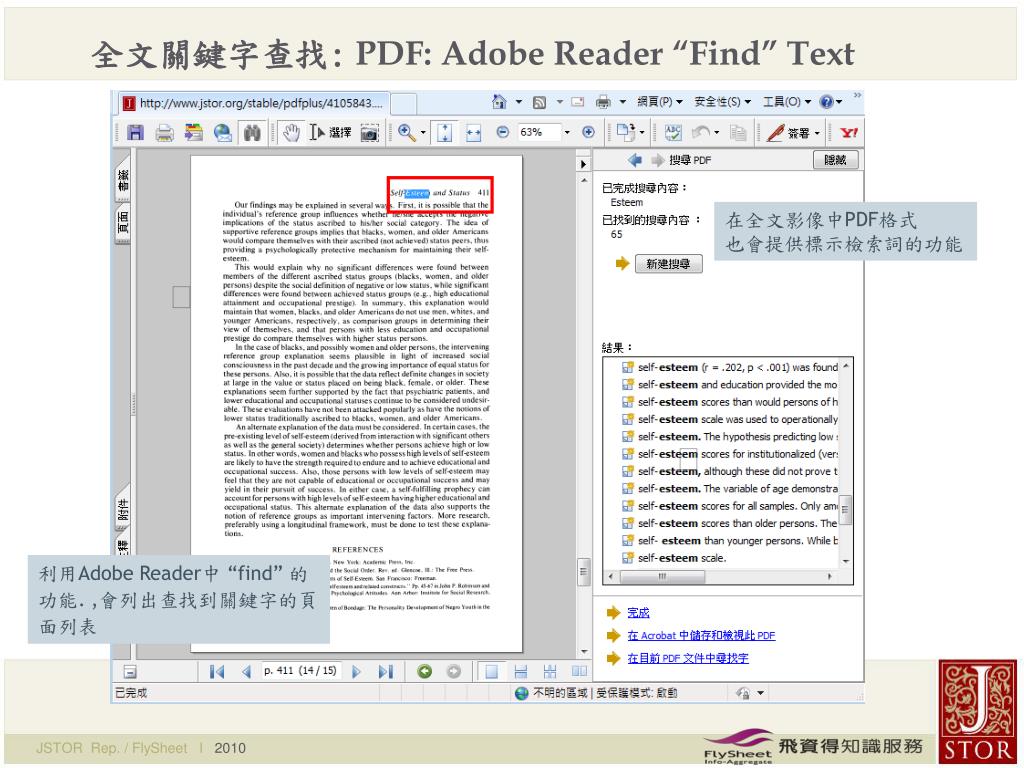Click the Email globe-envelope icon
Screen dimensions: 1024x768
(x=223, y=133)
